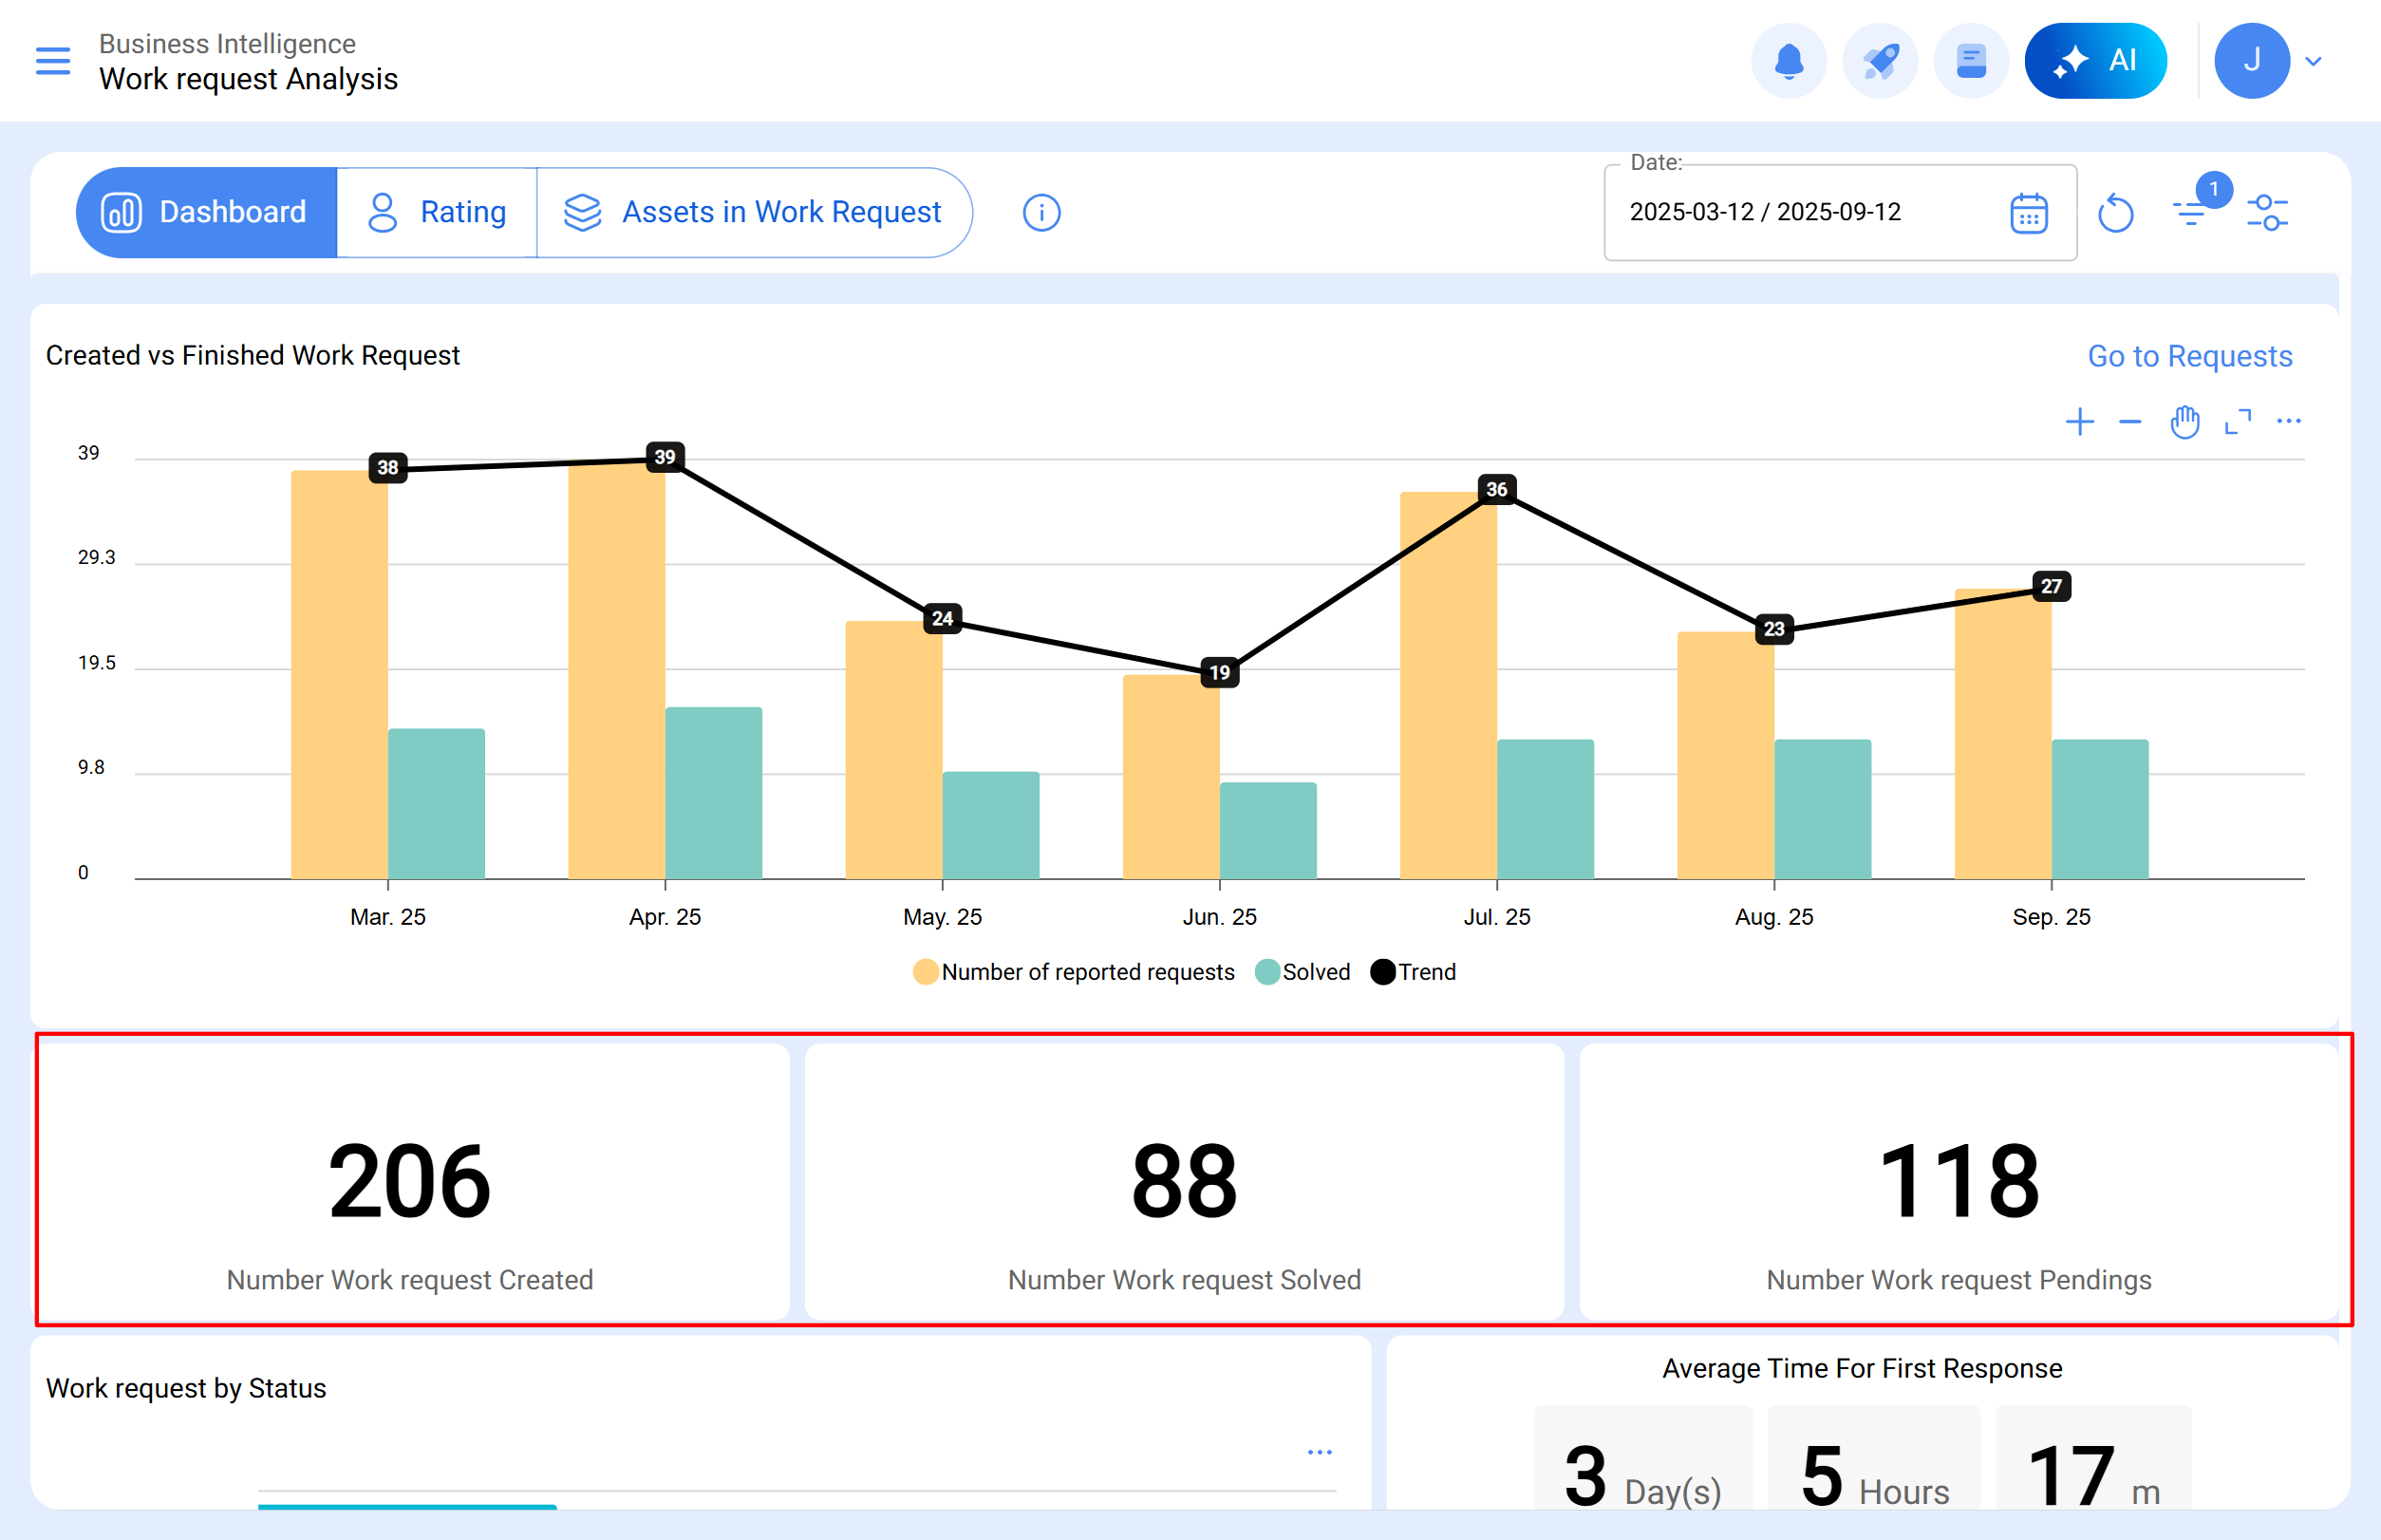Click the rocket quick-launch icon
2381x1540 pixels.
click(1880, 60)
